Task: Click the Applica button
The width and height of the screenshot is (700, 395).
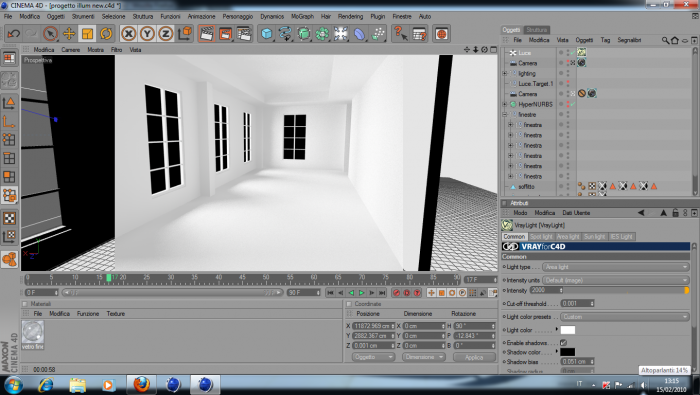Action: (x=474, y=357)
